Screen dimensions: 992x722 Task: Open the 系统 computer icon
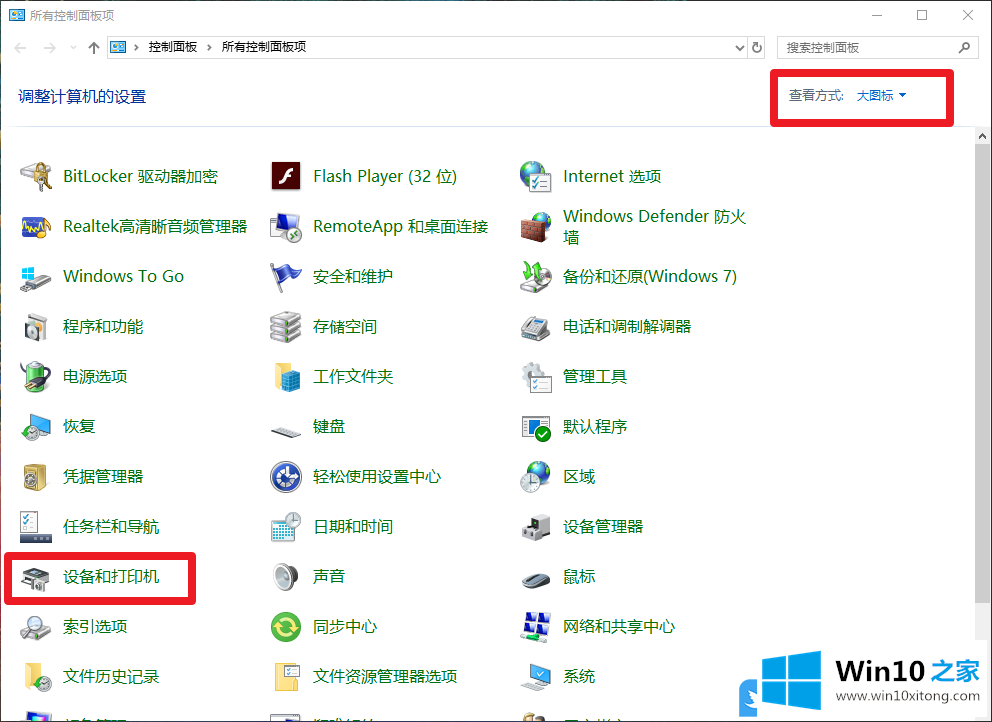pyautogui.click(x=536, y=676)
